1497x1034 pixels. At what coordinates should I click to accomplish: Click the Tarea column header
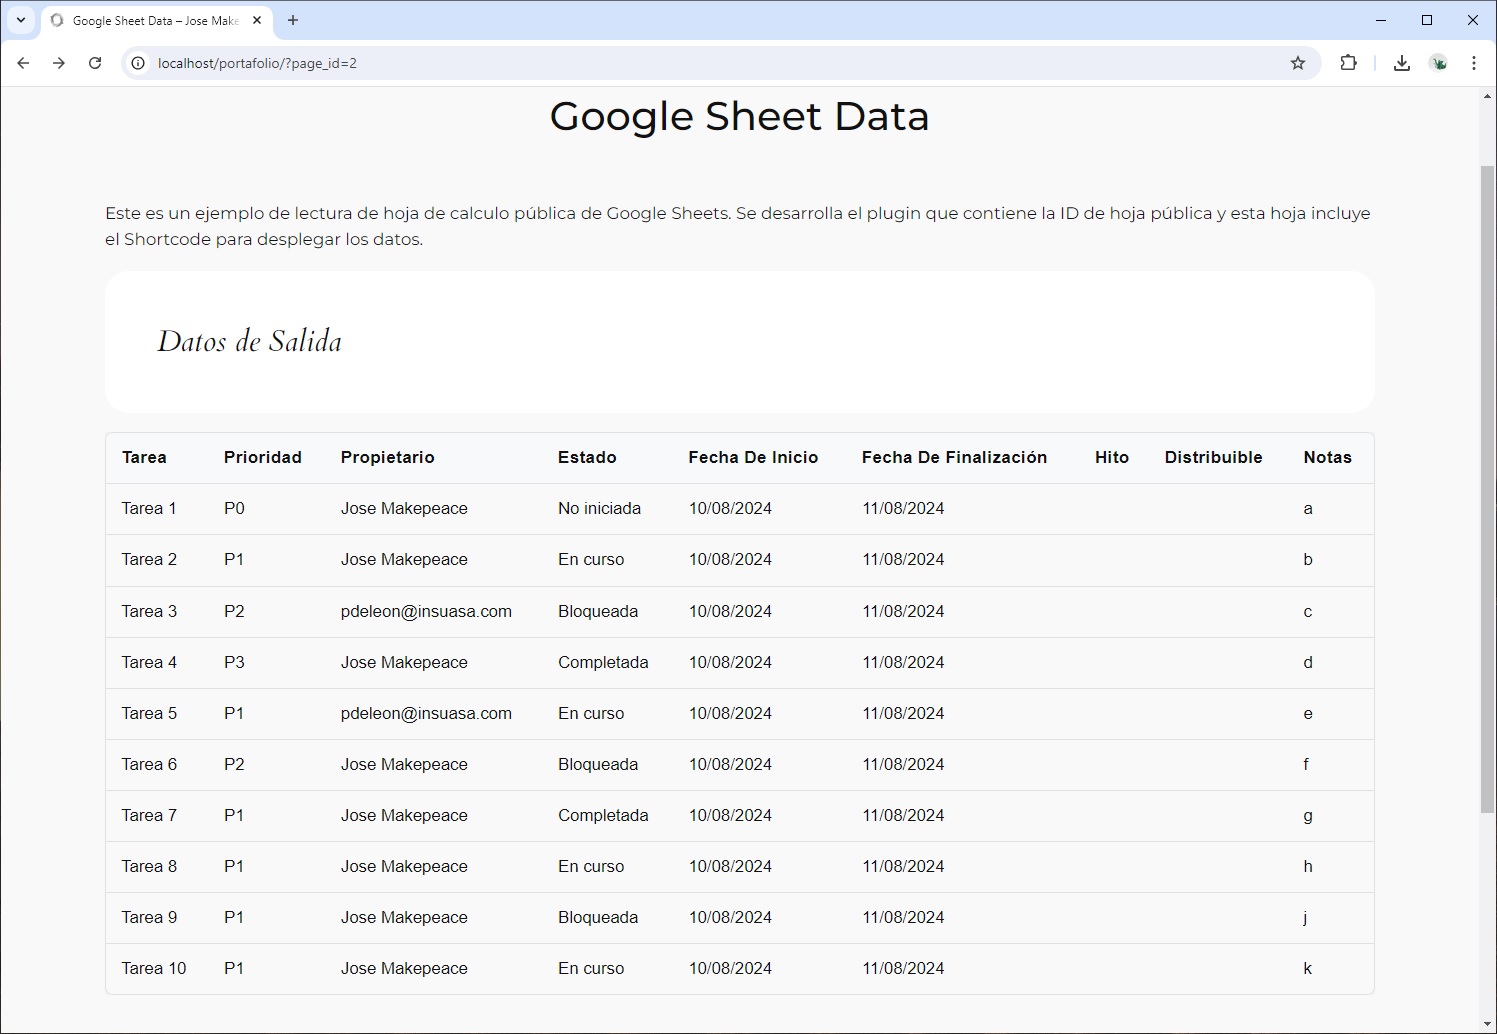click(144, 457)
